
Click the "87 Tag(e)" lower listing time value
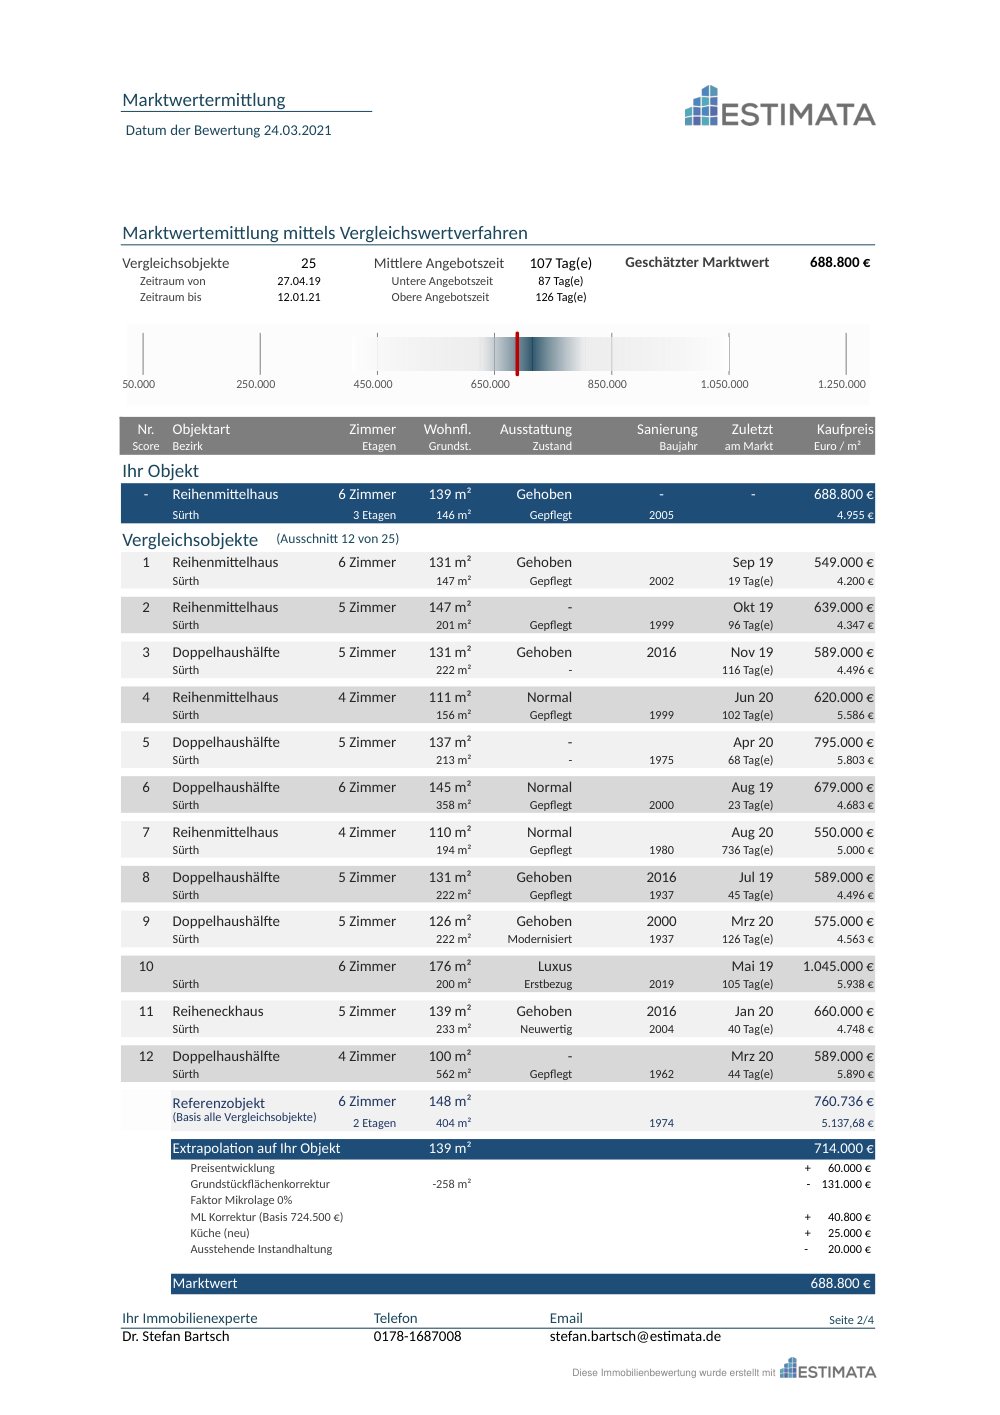[560, 281]
